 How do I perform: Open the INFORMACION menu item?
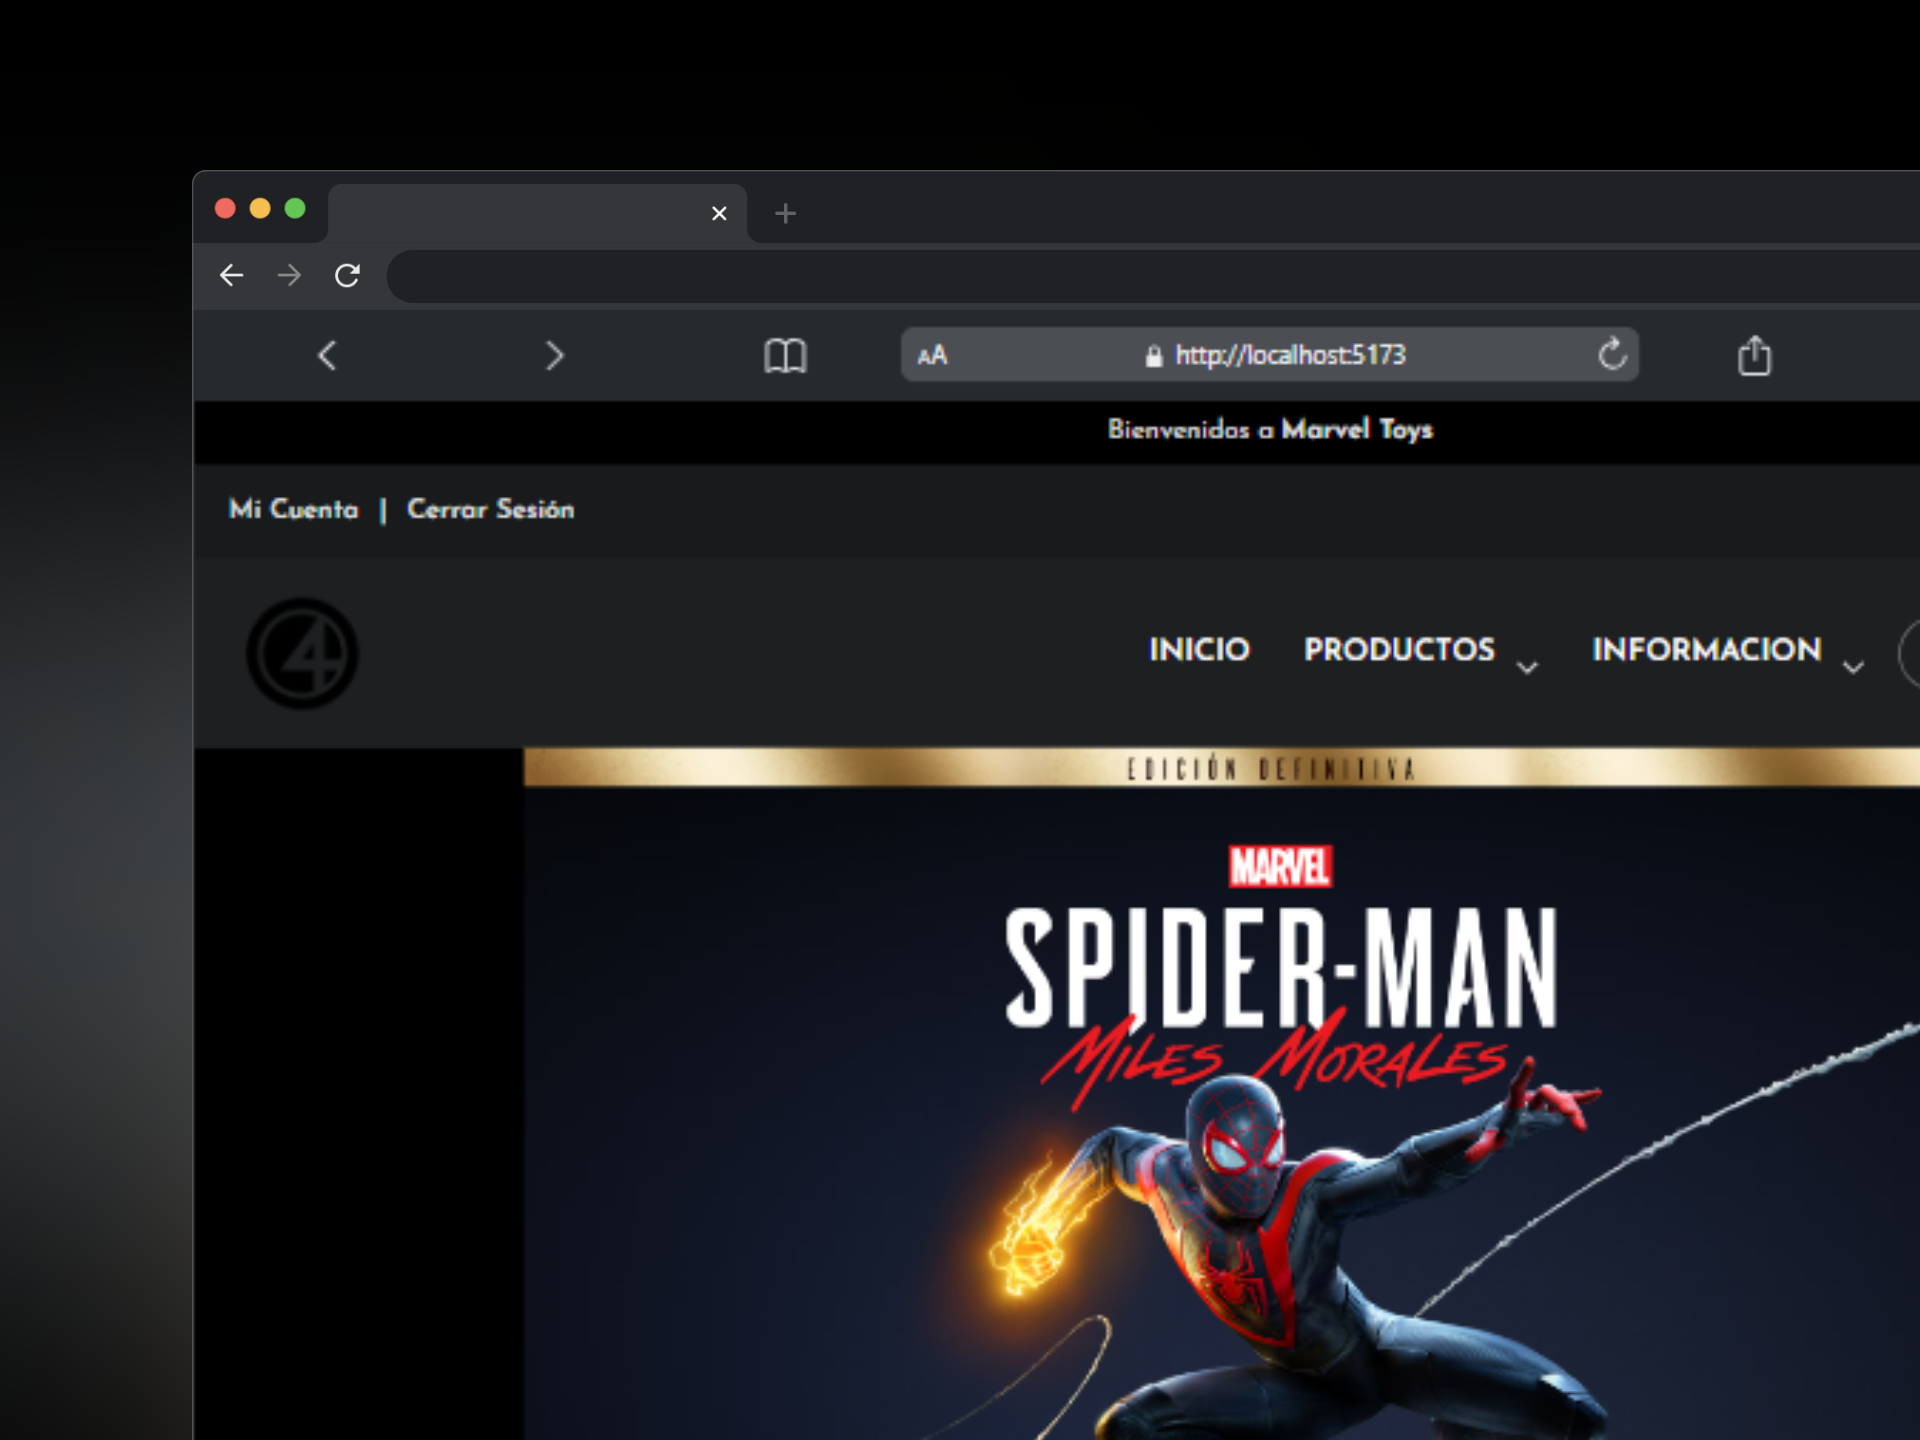click(1706, 650)
